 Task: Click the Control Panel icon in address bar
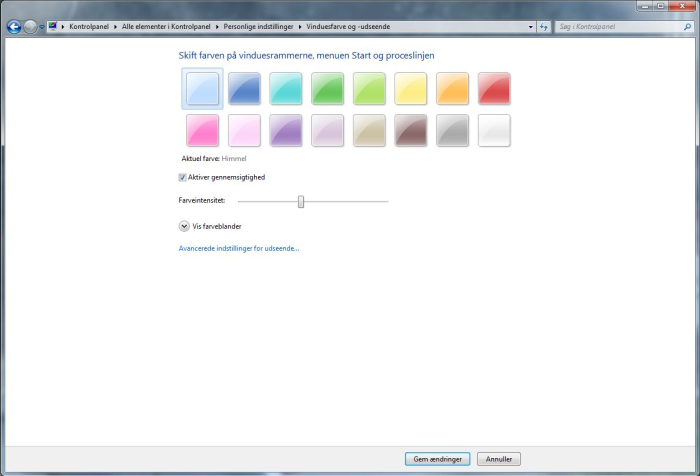click(x=53, y=26)
